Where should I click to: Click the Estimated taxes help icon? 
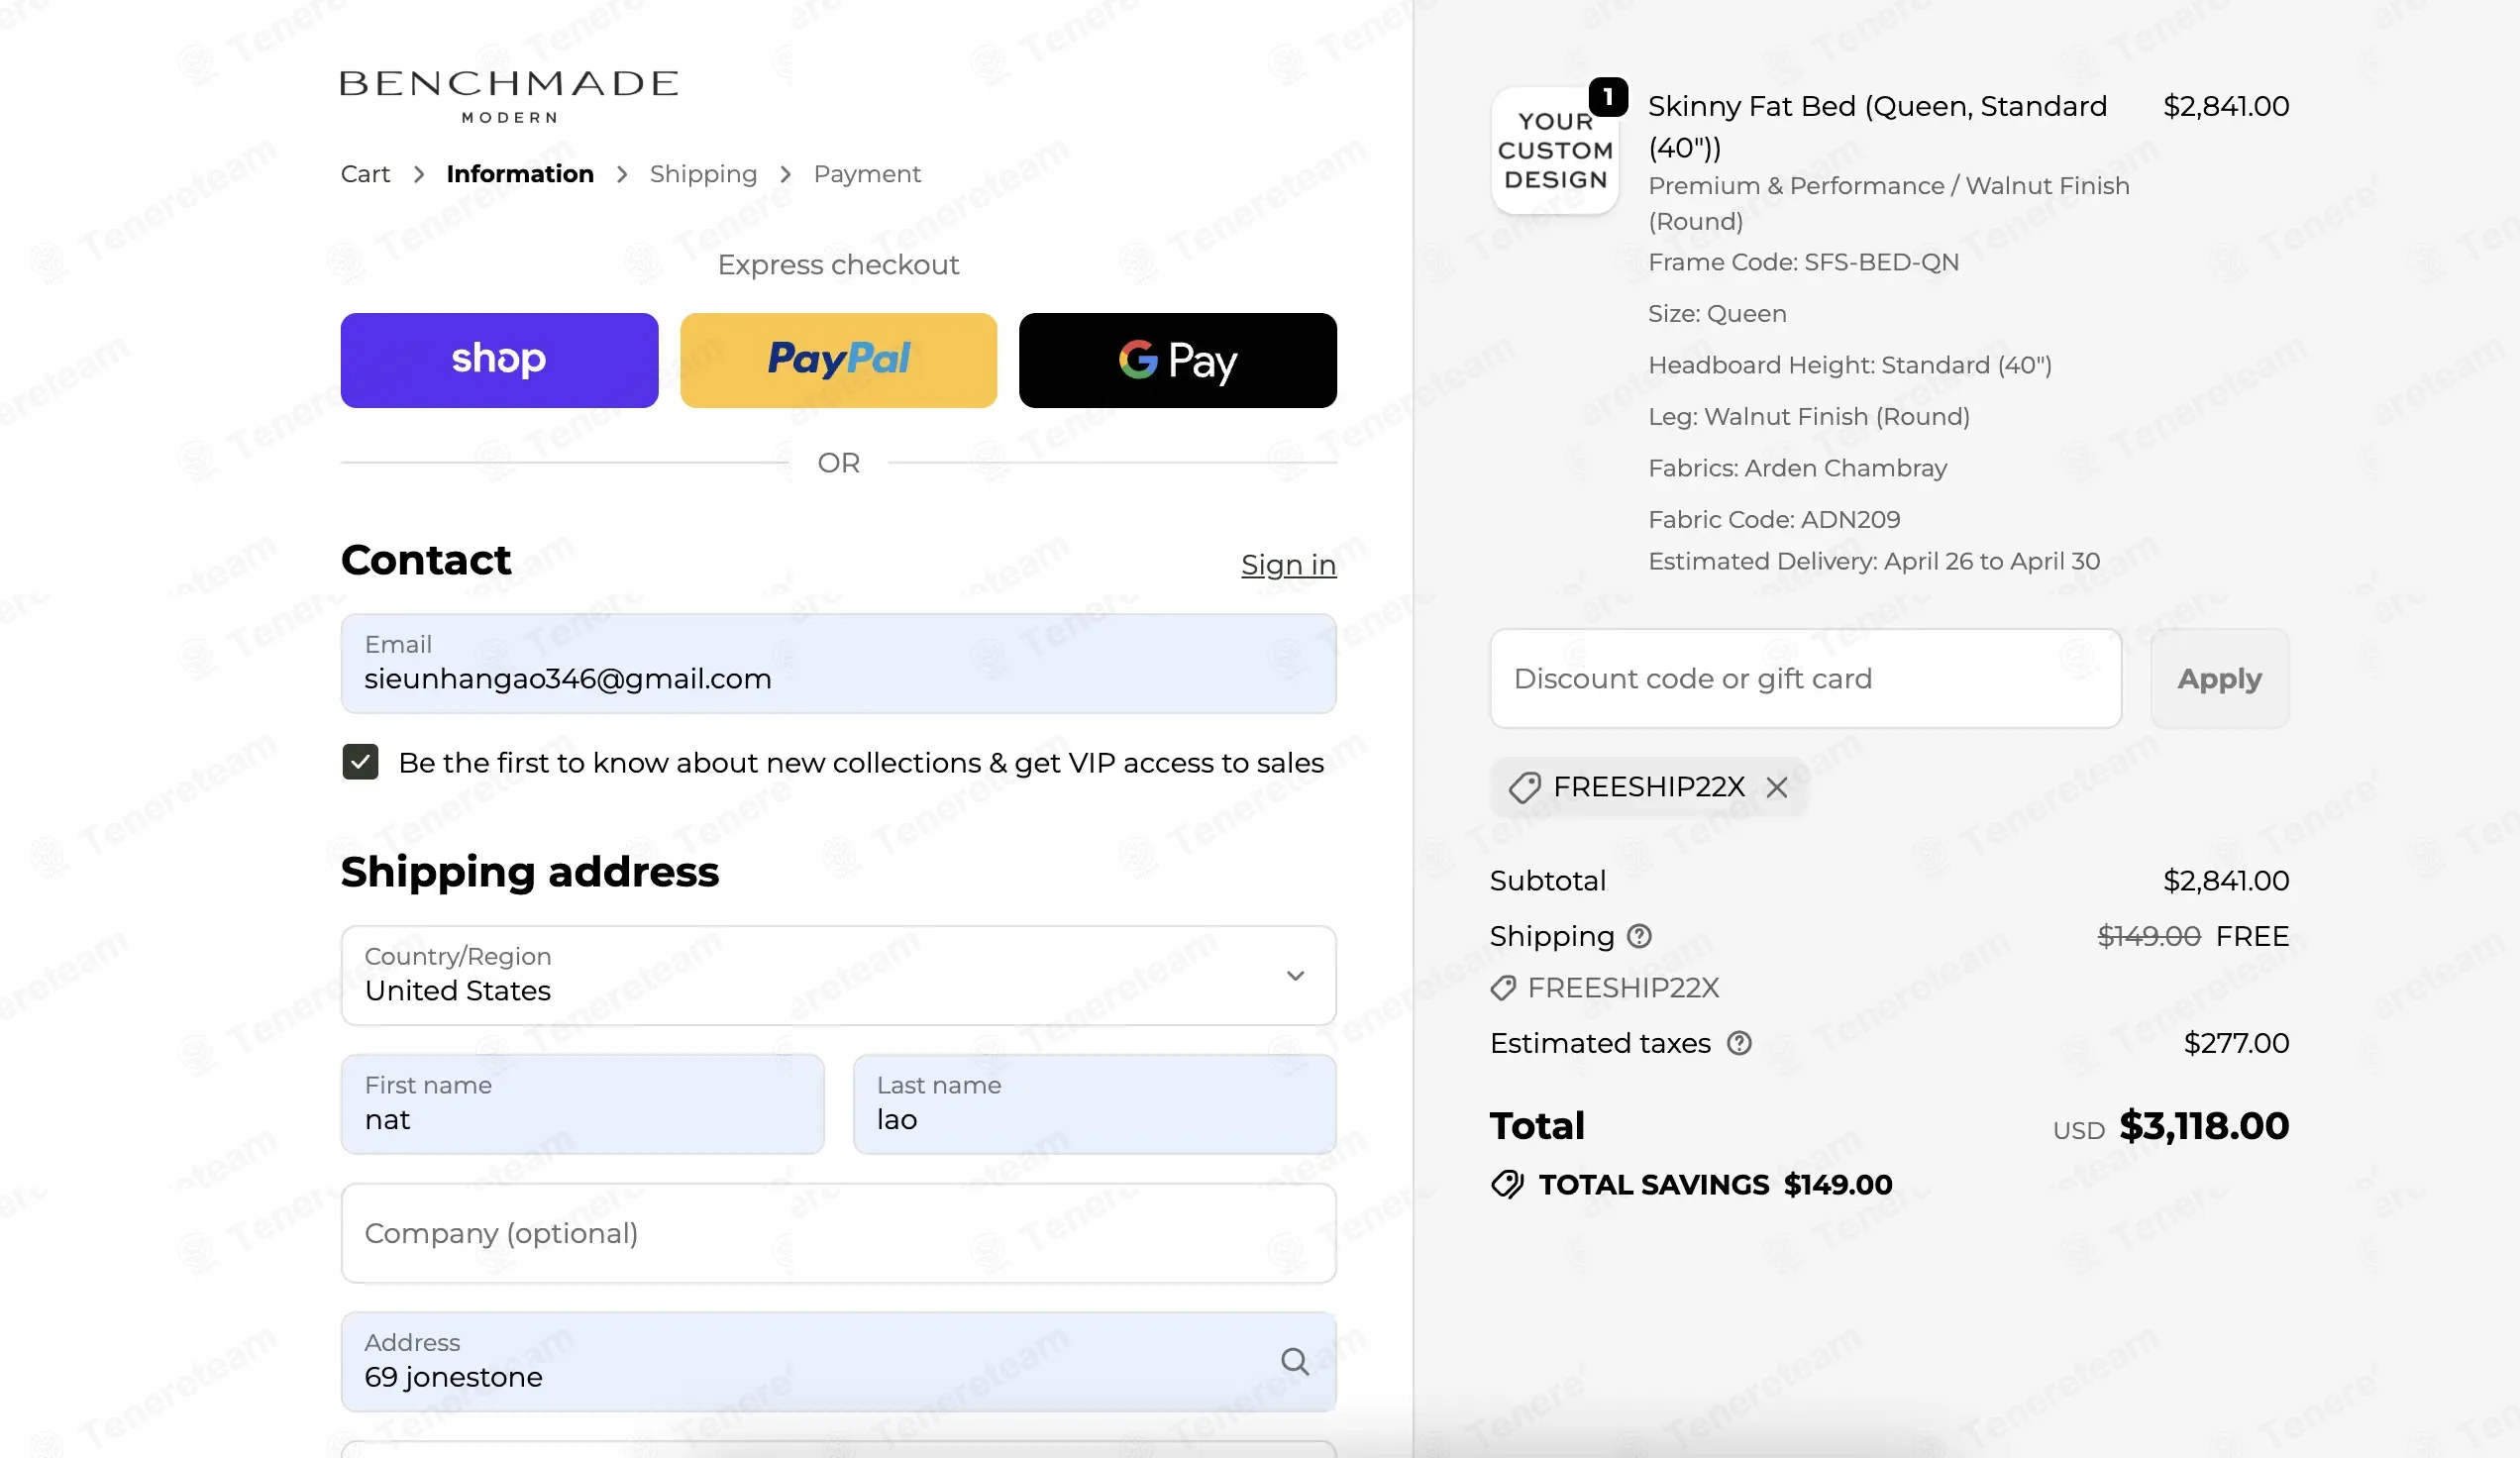pyautogui.click(x=1739, y=1043)
